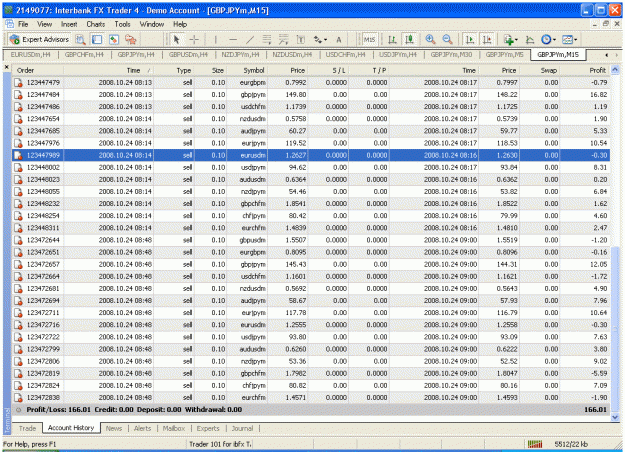The height and width of the screenshot is (452, 625).
Task: Open the Tools menu
Action: click(x=122, y=24)
